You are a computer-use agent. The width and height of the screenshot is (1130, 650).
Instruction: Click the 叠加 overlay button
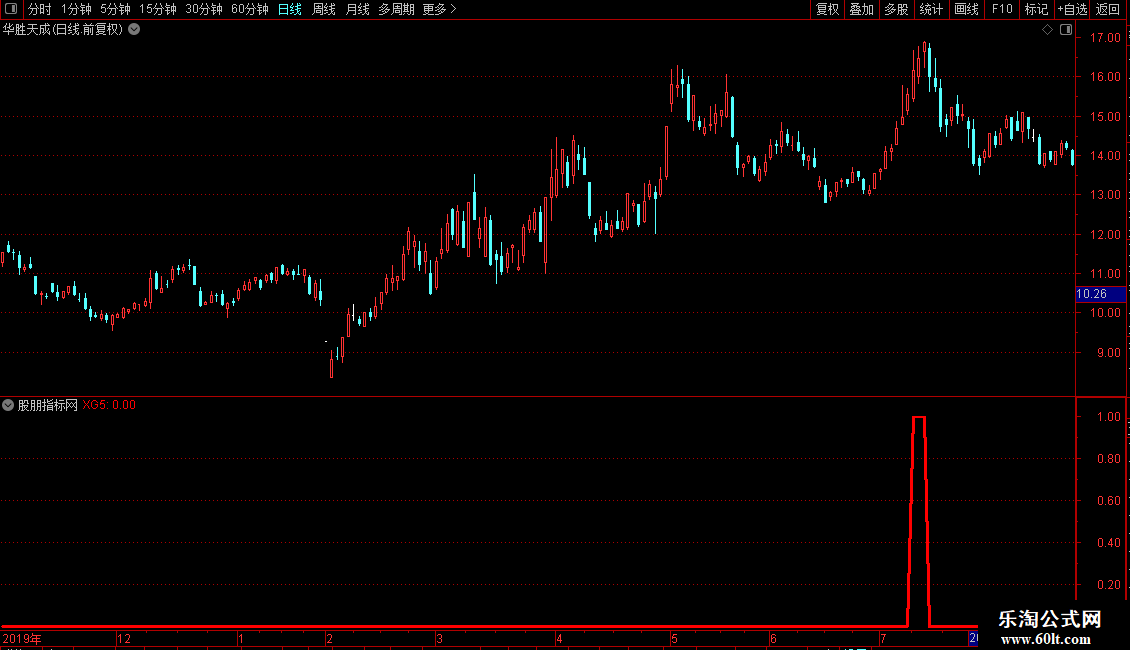pos(861,9)
